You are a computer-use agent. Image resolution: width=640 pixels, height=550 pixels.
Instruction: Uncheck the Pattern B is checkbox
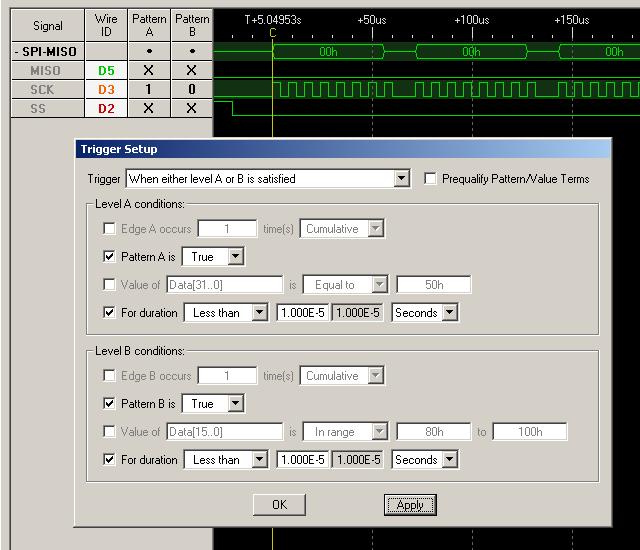109,404
